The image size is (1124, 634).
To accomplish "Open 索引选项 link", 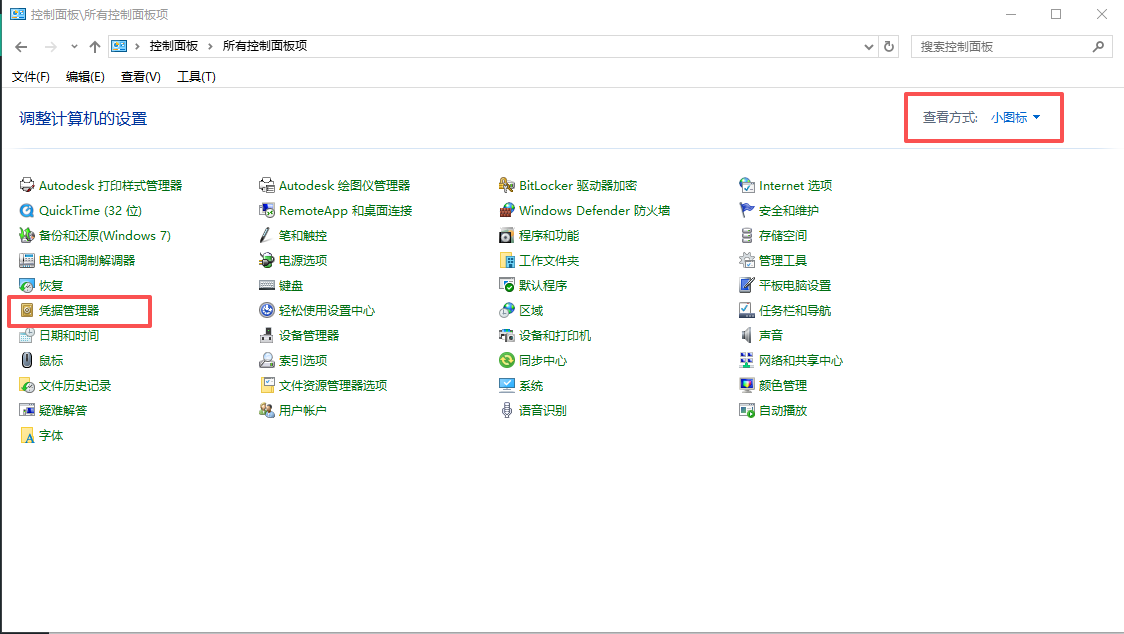I will [303, 360].
